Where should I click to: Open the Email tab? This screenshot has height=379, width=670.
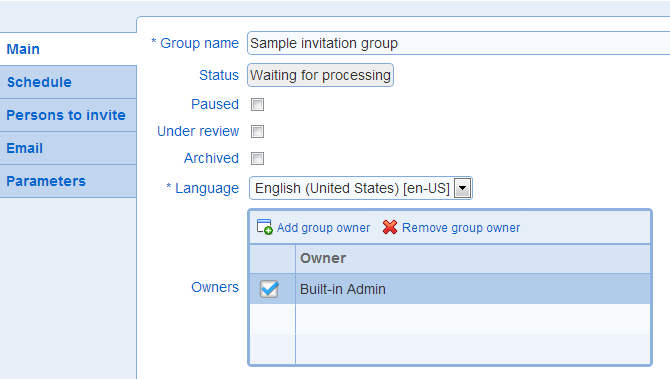pyautogui.click(x=68, y=148)
